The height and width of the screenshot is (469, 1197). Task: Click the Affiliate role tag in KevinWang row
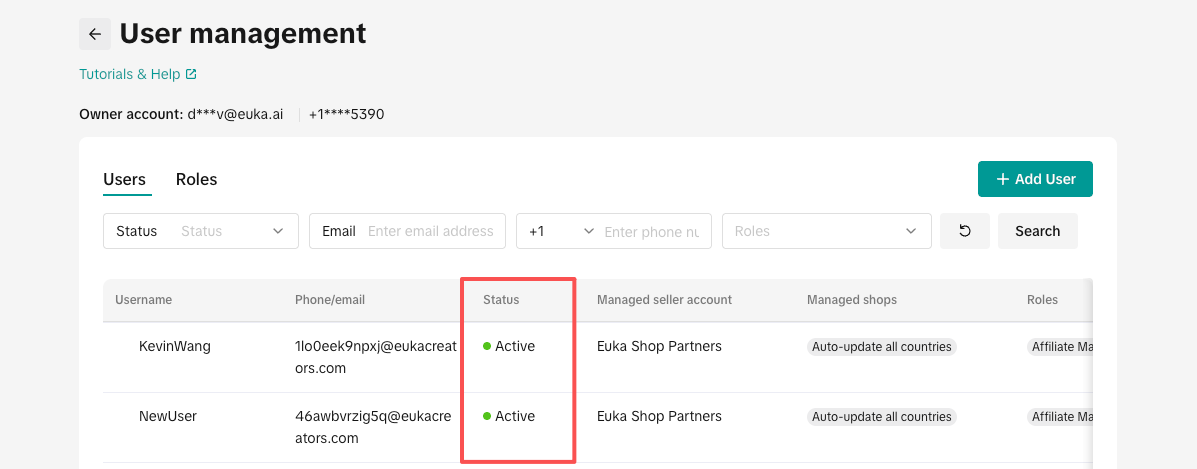(1060, 347)
